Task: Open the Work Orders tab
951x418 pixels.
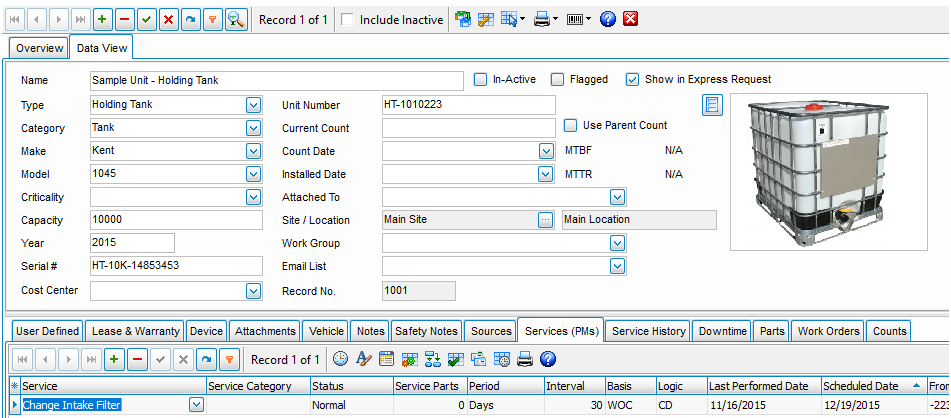Action: pos(828,331)
